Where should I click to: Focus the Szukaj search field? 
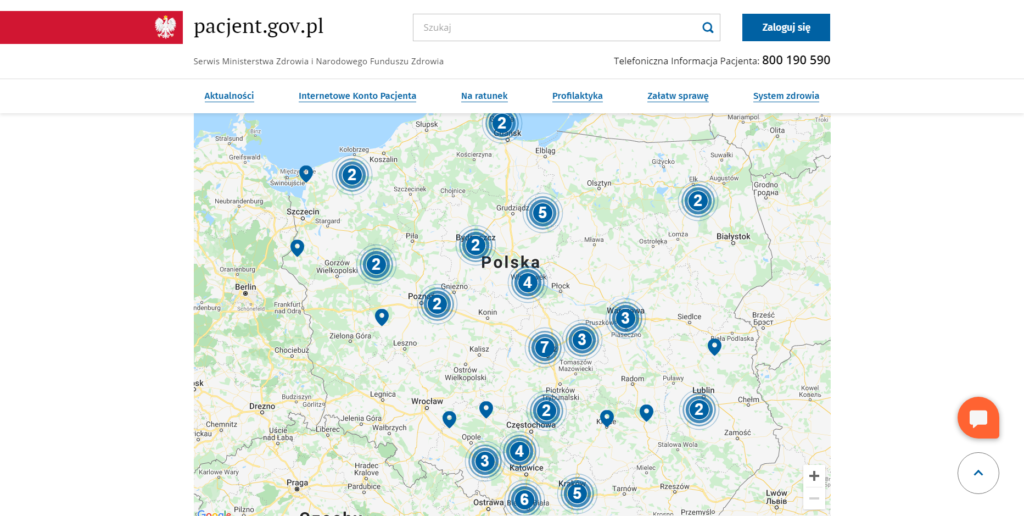tap(555, 28)
